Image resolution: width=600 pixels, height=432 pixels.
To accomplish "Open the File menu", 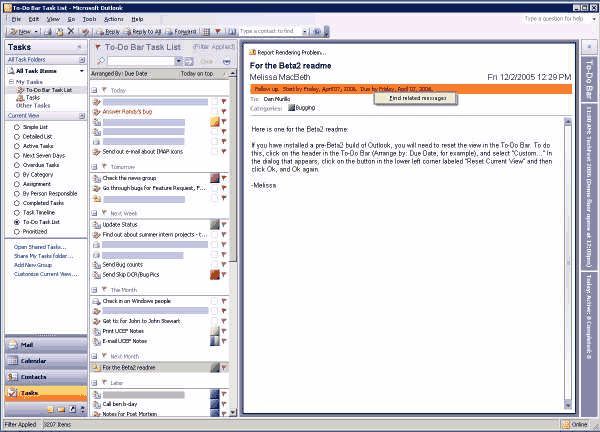I will pos(16,19).
